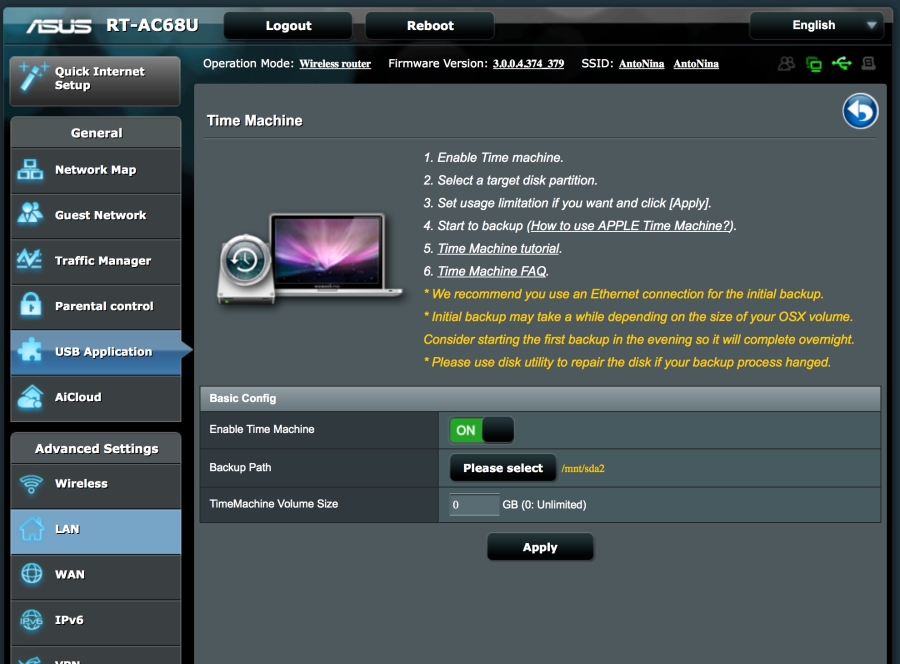Image resolution: width=900 pixels, height=664 pixels.
Task: Apply the Time Machine configuration
Action: (540, 547)
